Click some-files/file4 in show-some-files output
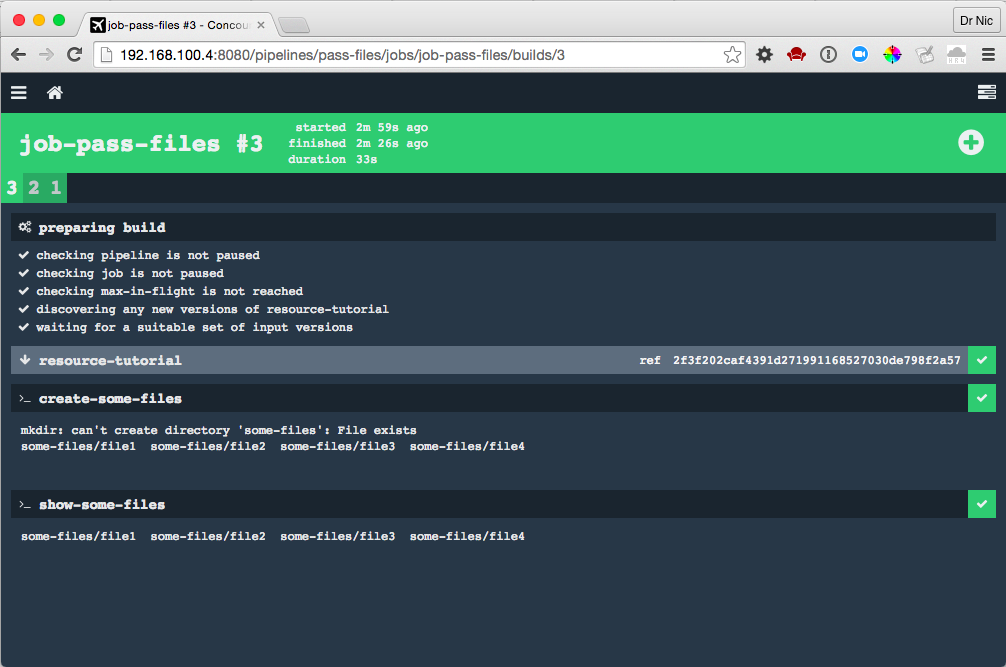1006x667 pixels. pos(467,536)
